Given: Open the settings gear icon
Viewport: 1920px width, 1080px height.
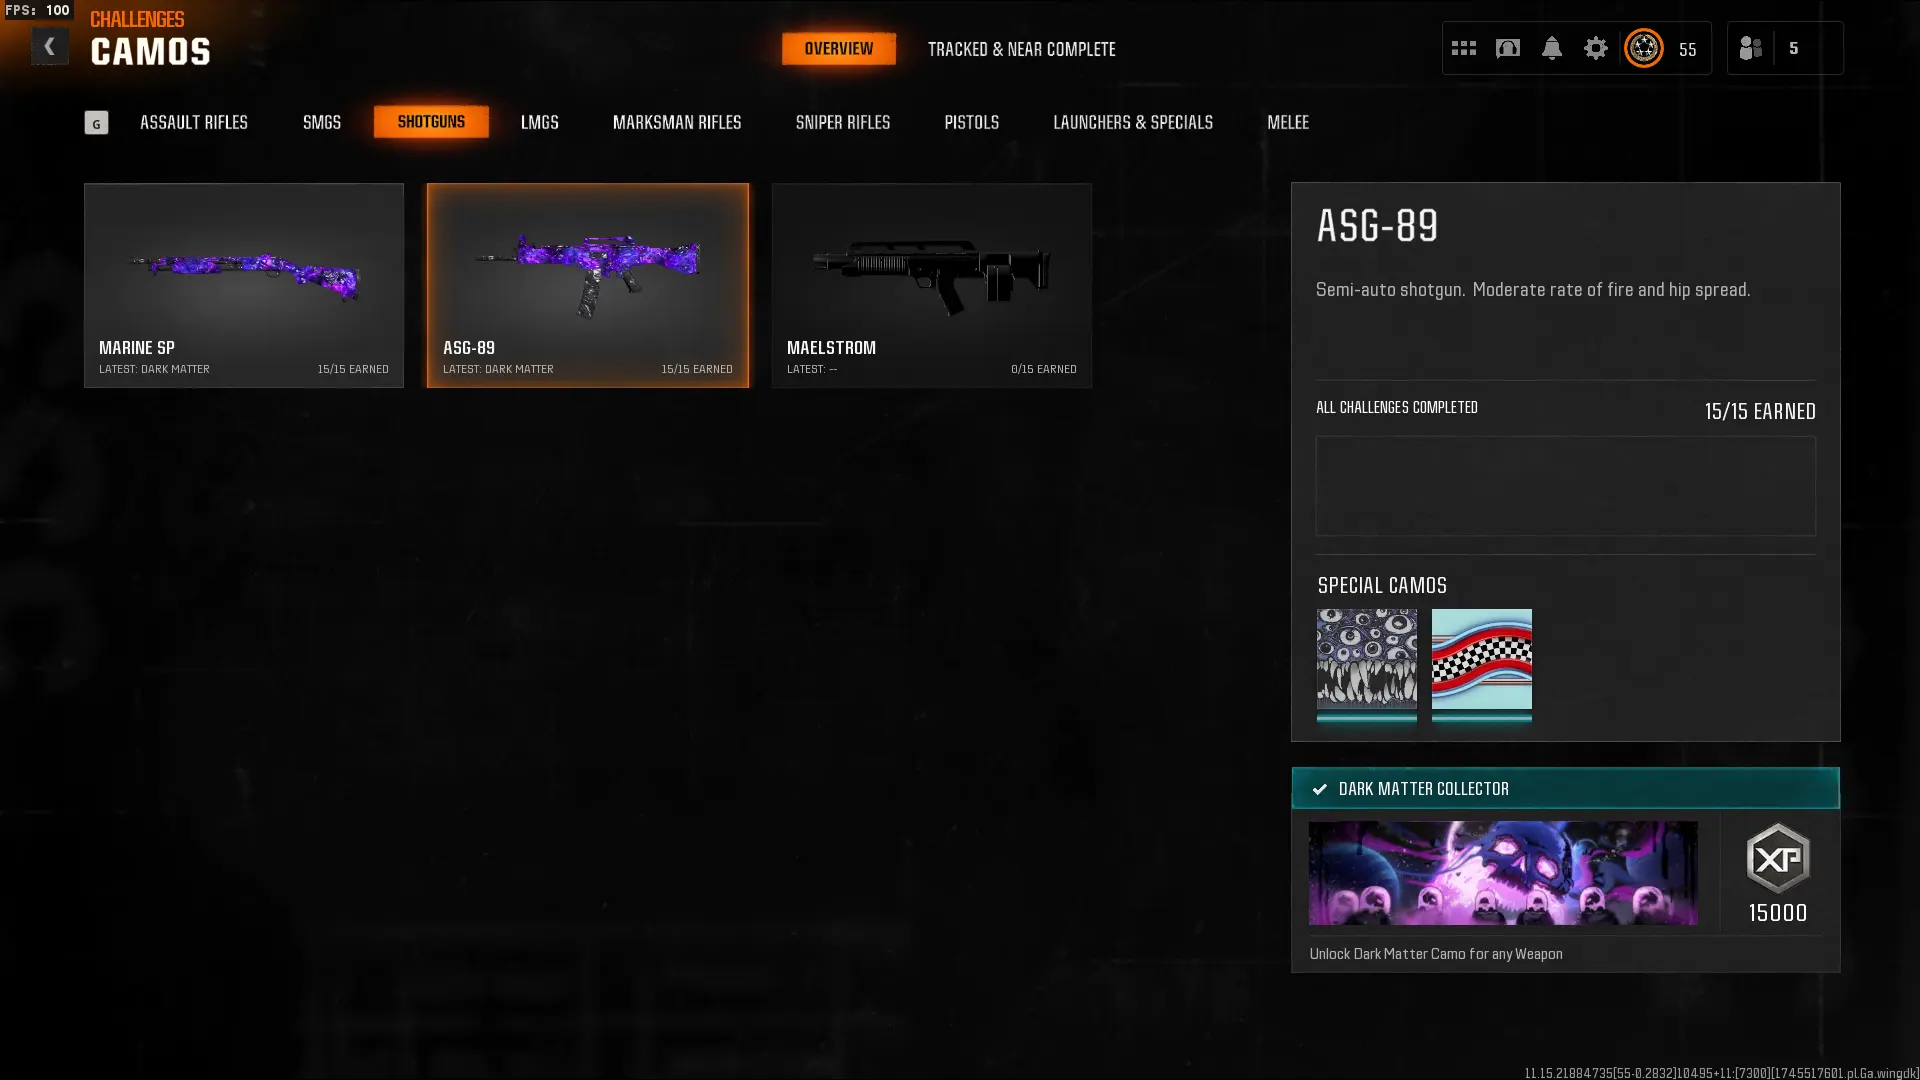Looking at the screenshot, I should (x=1595, y=48).
